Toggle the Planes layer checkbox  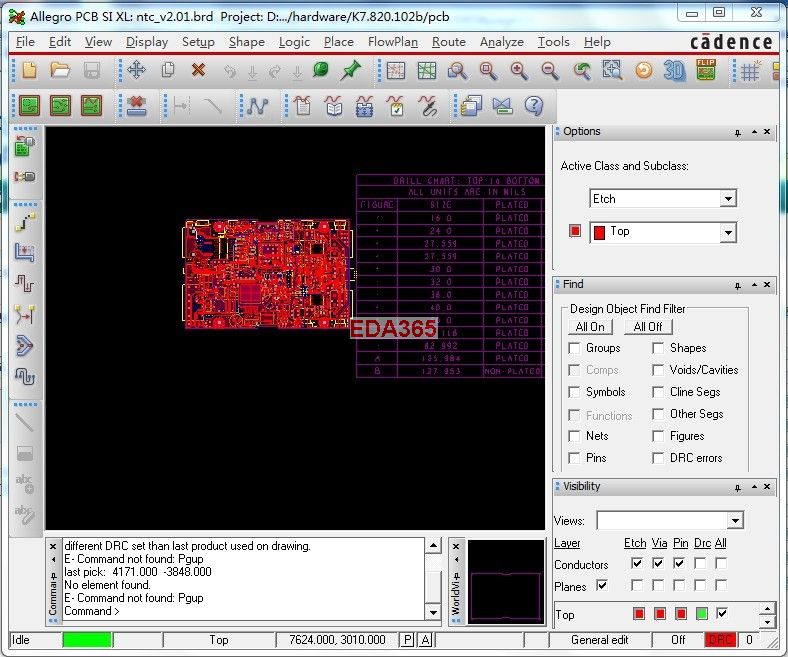tap(602, 586)
